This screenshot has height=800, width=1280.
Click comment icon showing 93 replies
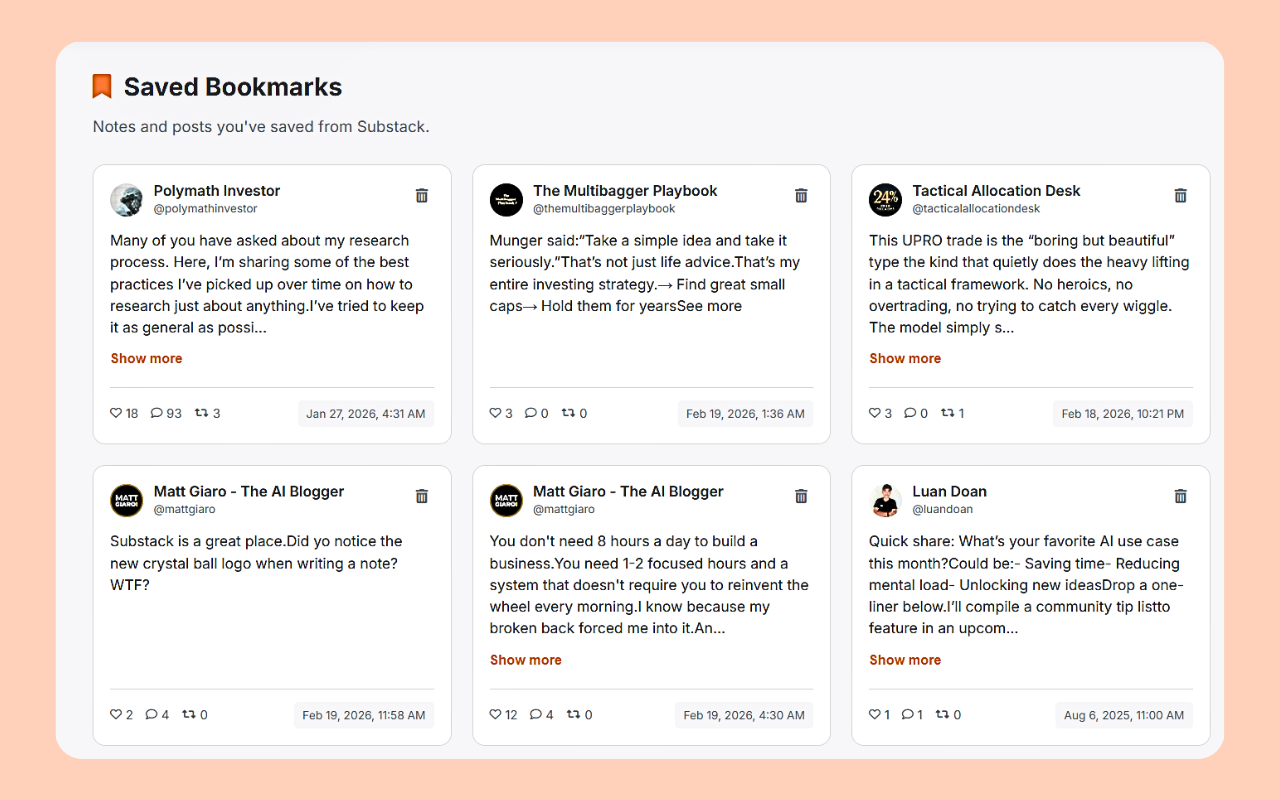(x=156, y=413)
